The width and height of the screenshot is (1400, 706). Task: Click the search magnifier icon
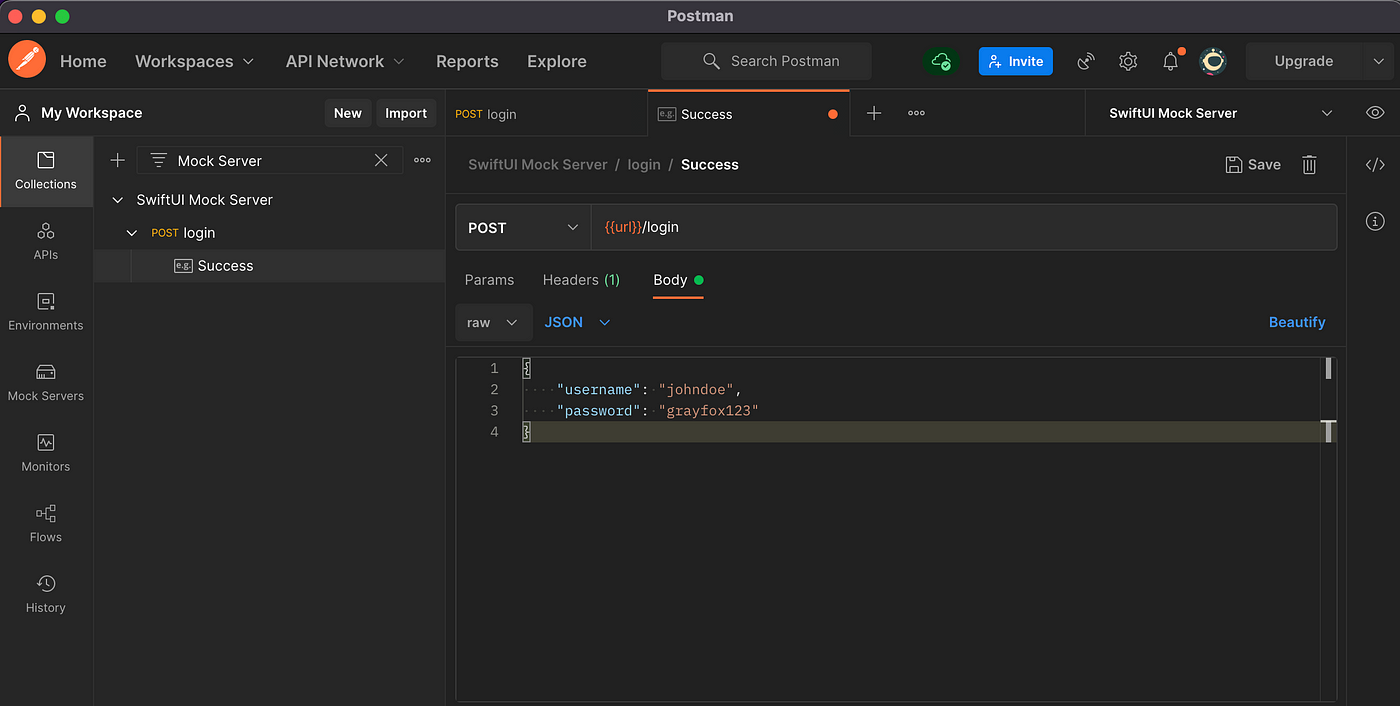(x=711, y=61)
